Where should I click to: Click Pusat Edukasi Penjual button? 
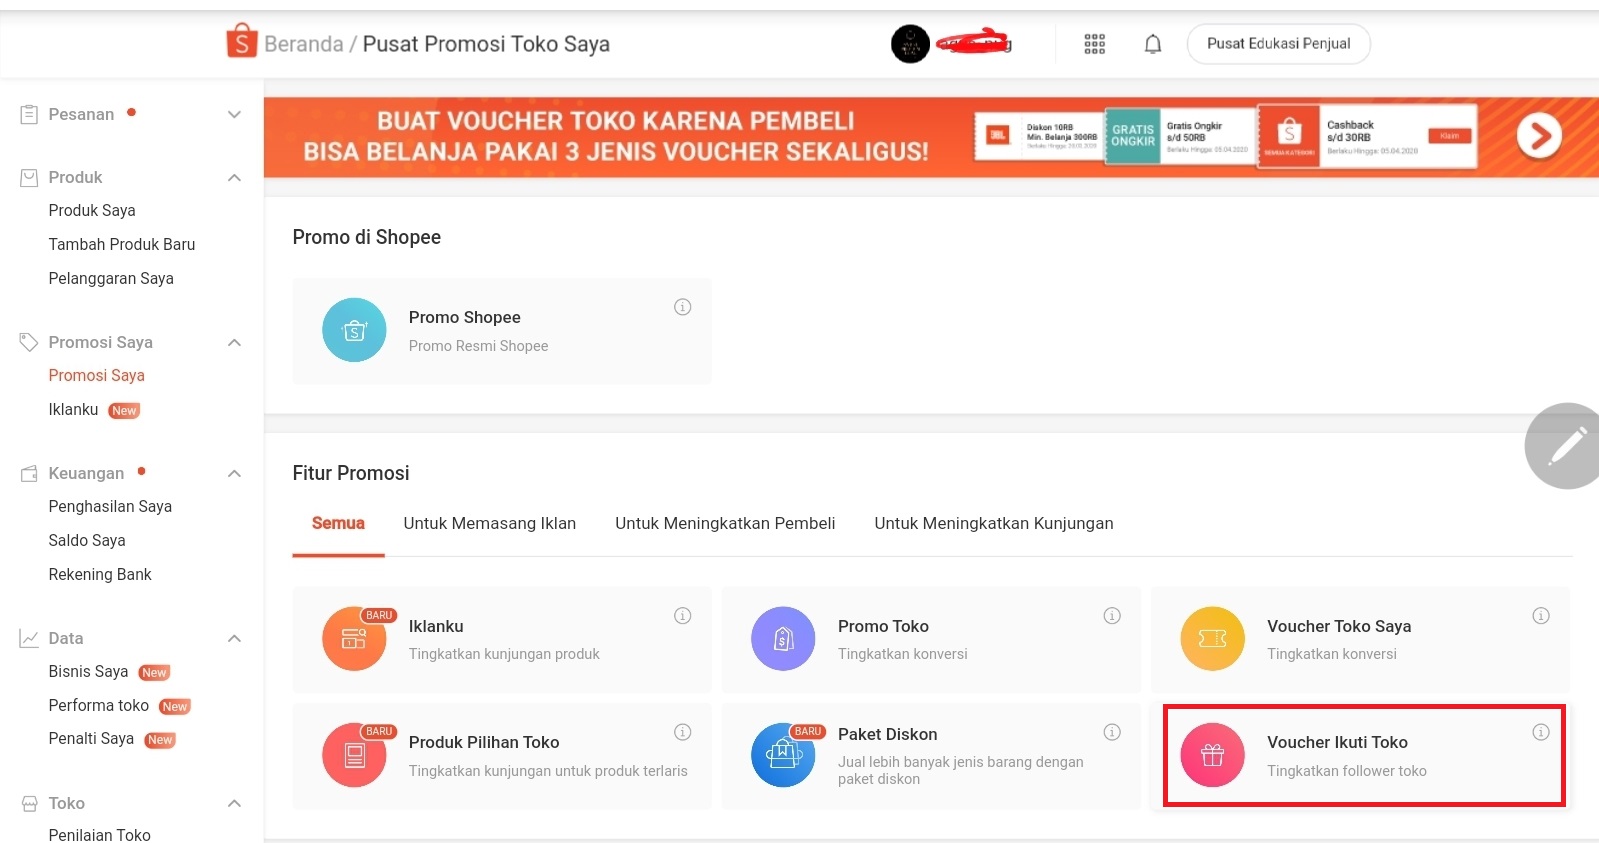point(1278,44)
